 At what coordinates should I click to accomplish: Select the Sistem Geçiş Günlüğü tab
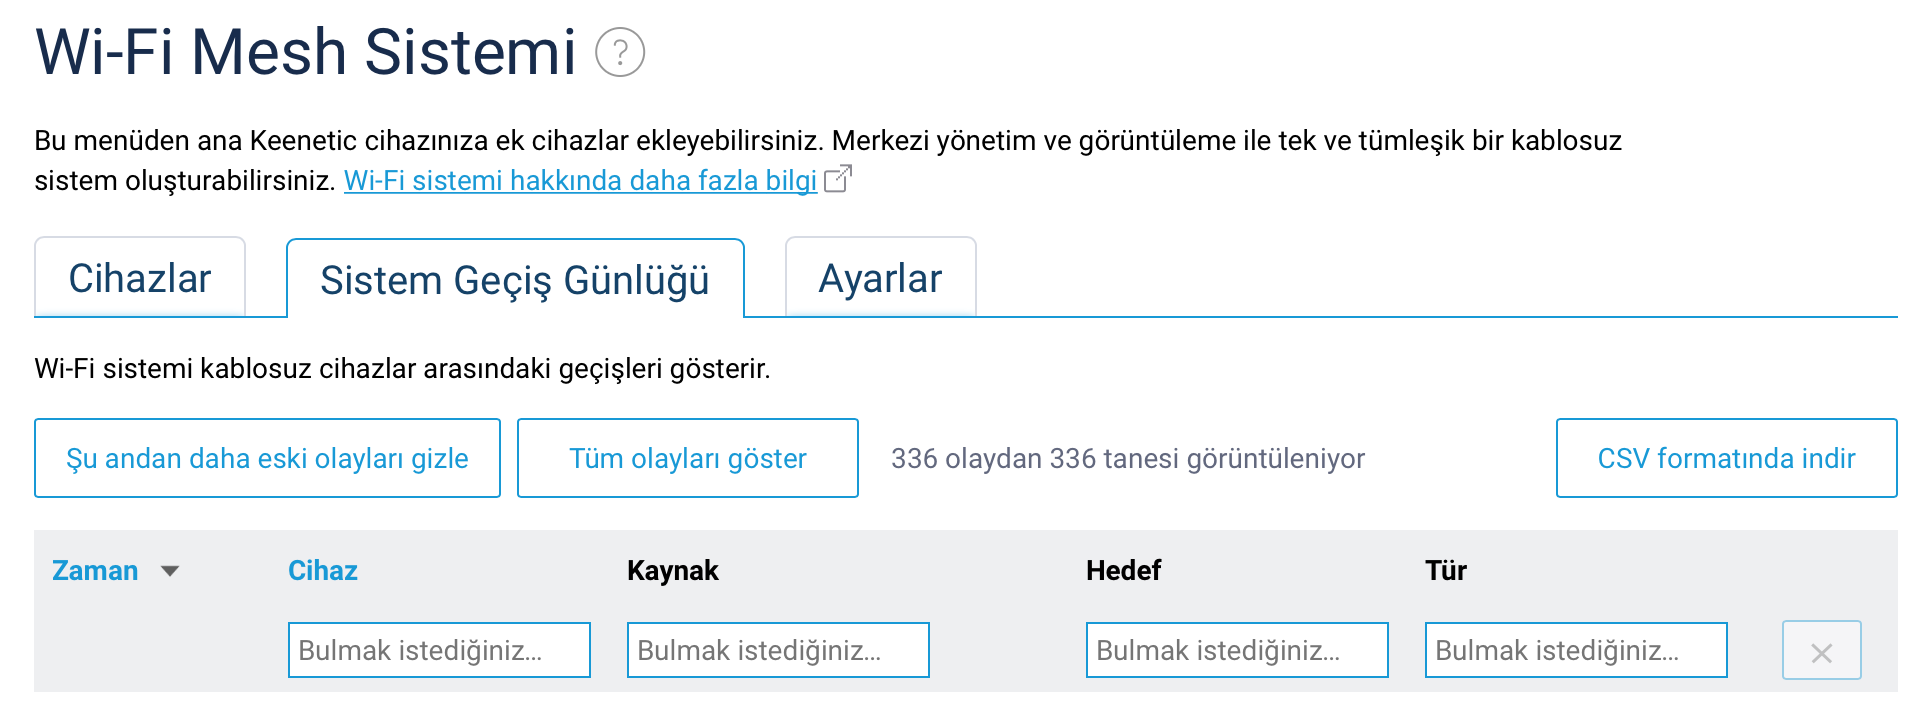[x=515, y=279]
